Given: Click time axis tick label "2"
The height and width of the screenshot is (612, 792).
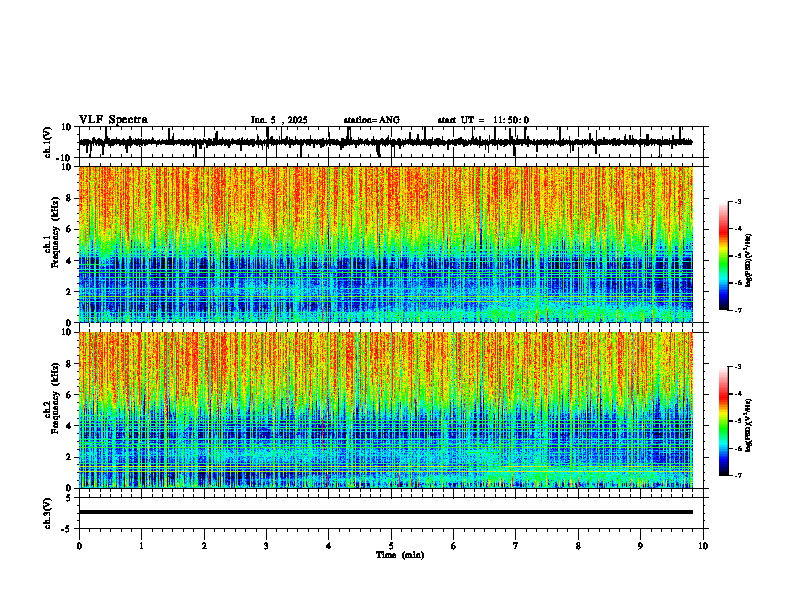Looking at the screenshot, I should [x=204, y=546].
